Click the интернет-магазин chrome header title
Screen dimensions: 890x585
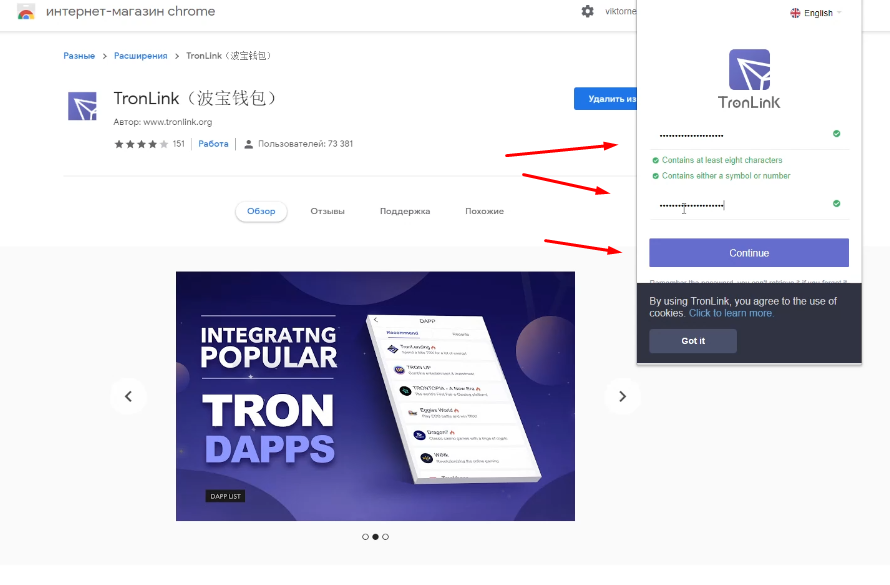coord(131,11)
